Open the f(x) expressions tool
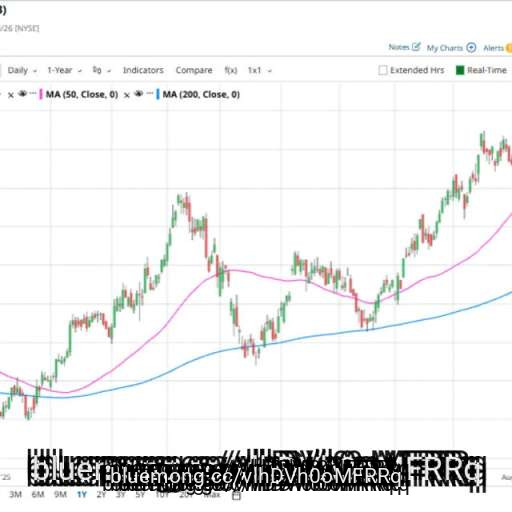 coord(231,70)
